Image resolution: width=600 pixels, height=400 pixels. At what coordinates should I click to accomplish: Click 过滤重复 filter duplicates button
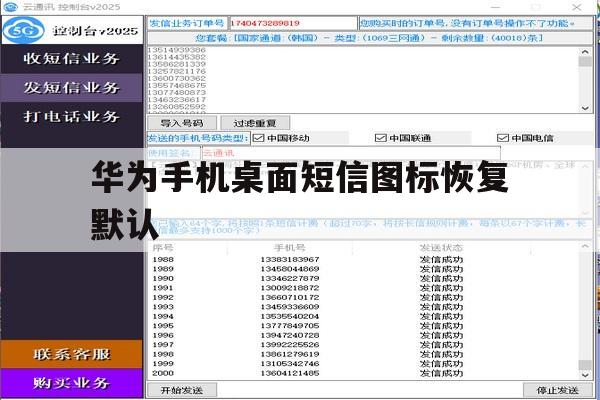click(x=255, y=123)
